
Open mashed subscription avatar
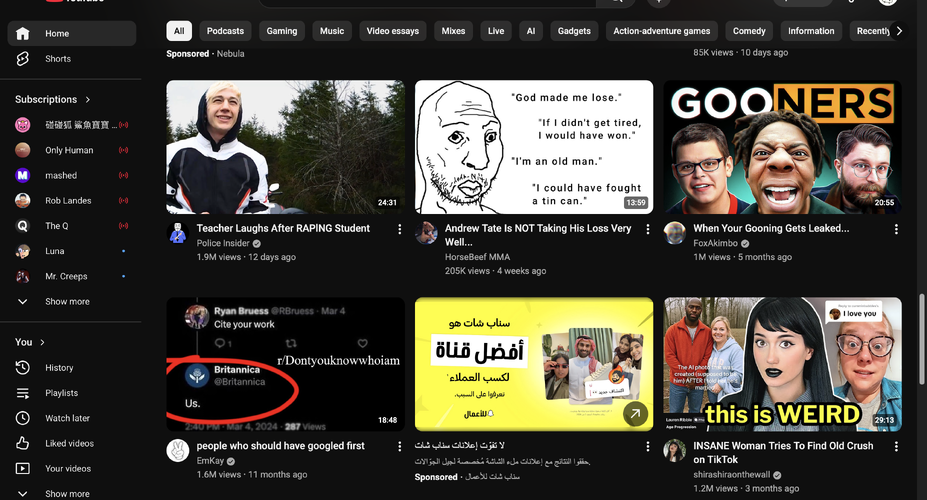click(x=22, y=176)
